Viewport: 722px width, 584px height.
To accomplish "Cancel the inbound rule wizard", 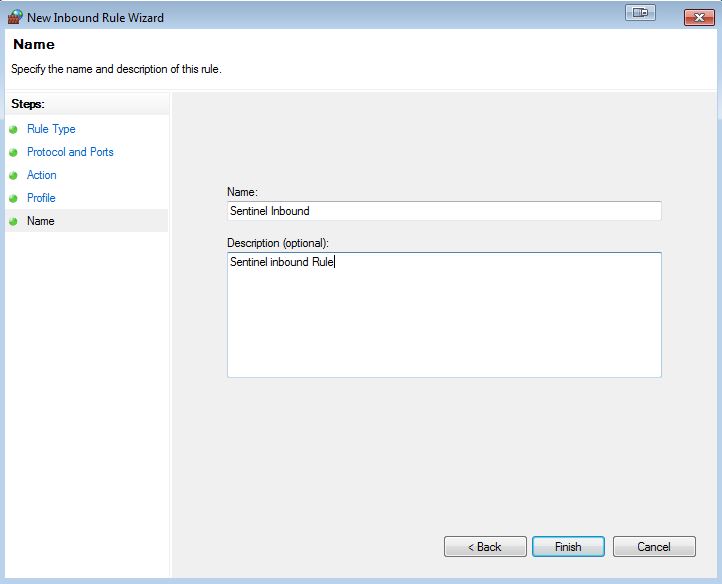I will (x=654, y=547).
